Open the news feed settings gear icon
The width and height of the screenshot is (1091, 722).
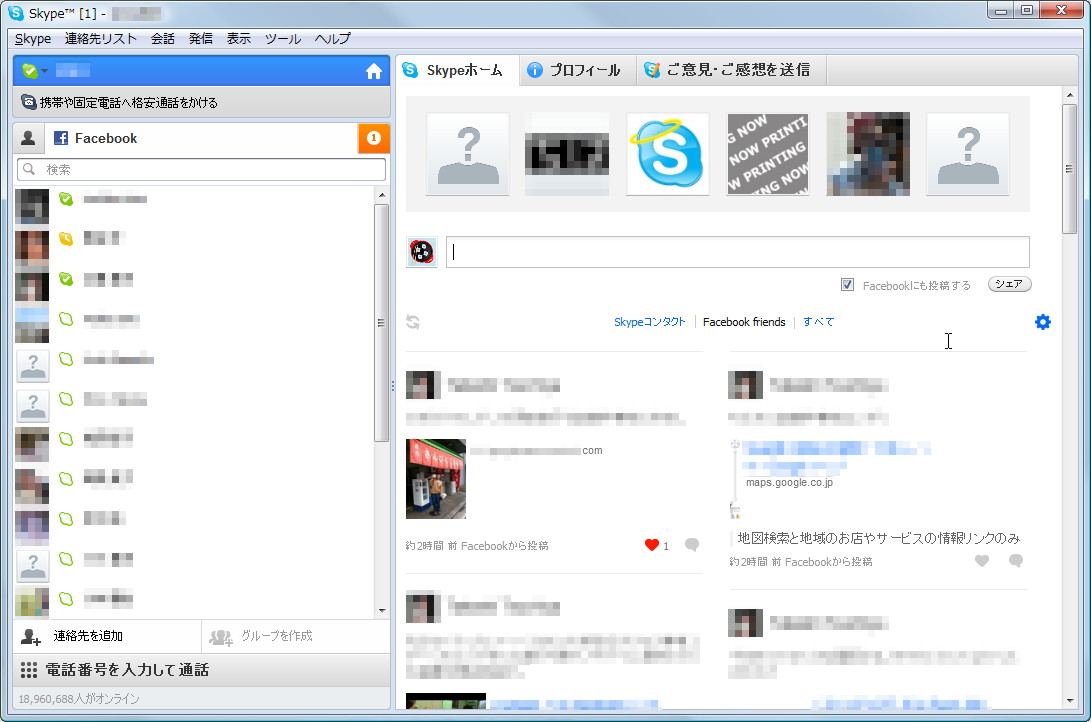click(x=1043, y=321)
